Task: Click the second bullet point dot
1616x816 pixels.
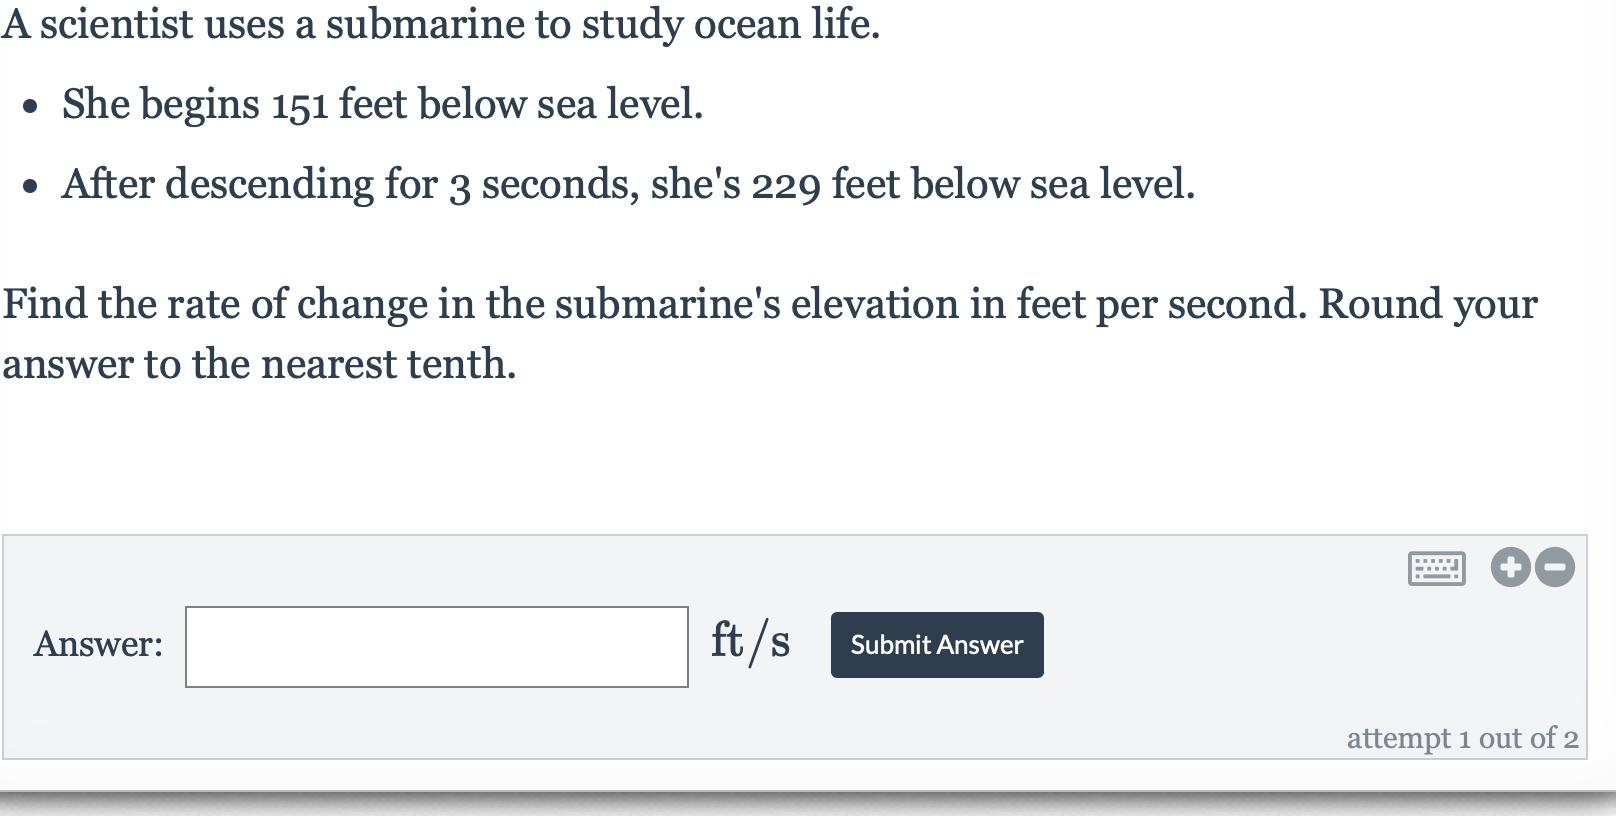Action: point(31,186)
